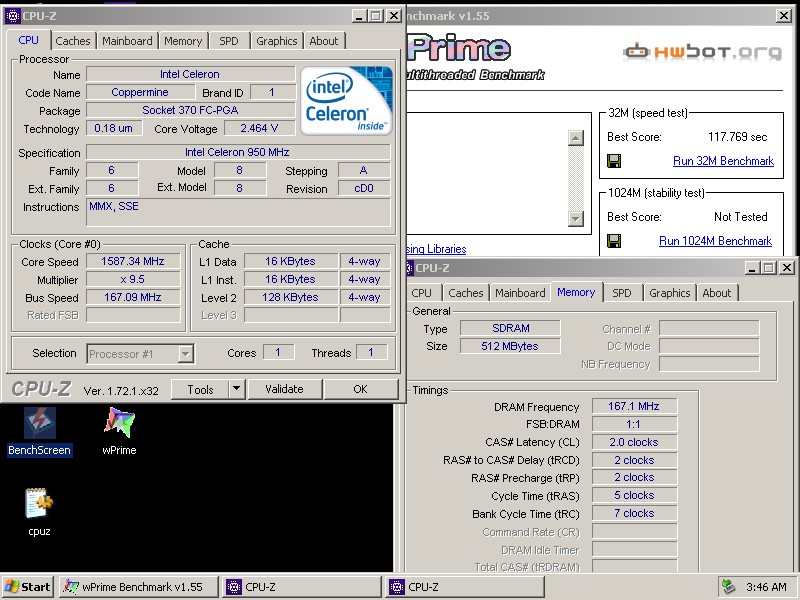Viewport: 800px width, 600px height.
Task: Click the Multiplier value x 9.5
Action: pyautogui.click(x=133, y=280)
